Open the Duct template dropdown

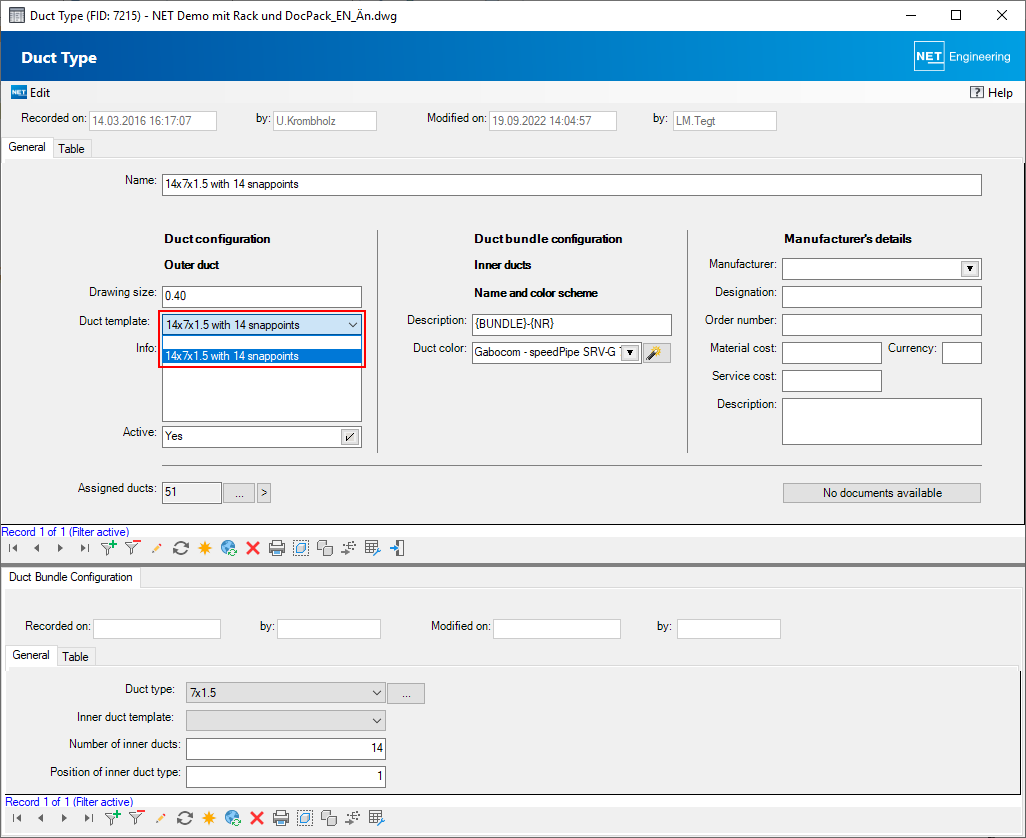click(353, 324)
